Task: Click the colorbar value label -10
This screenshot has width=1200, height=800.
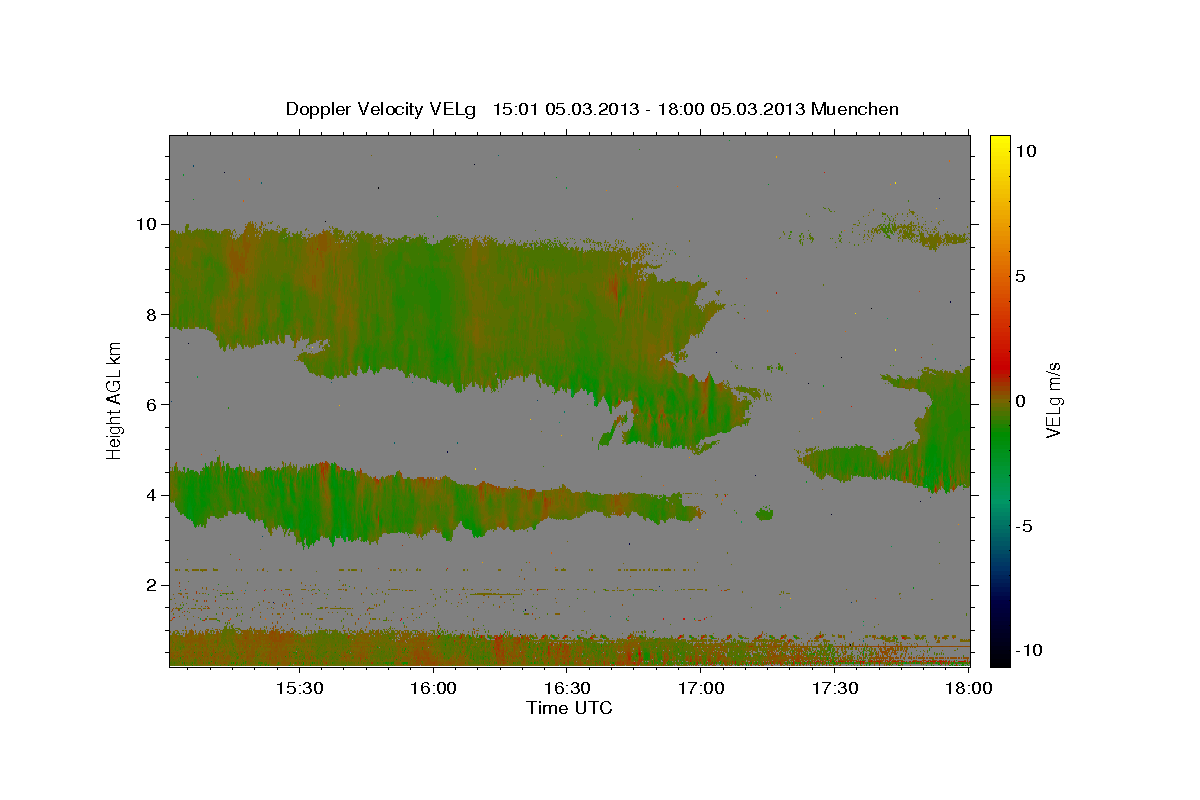Action: click(x=1027, y=650)
